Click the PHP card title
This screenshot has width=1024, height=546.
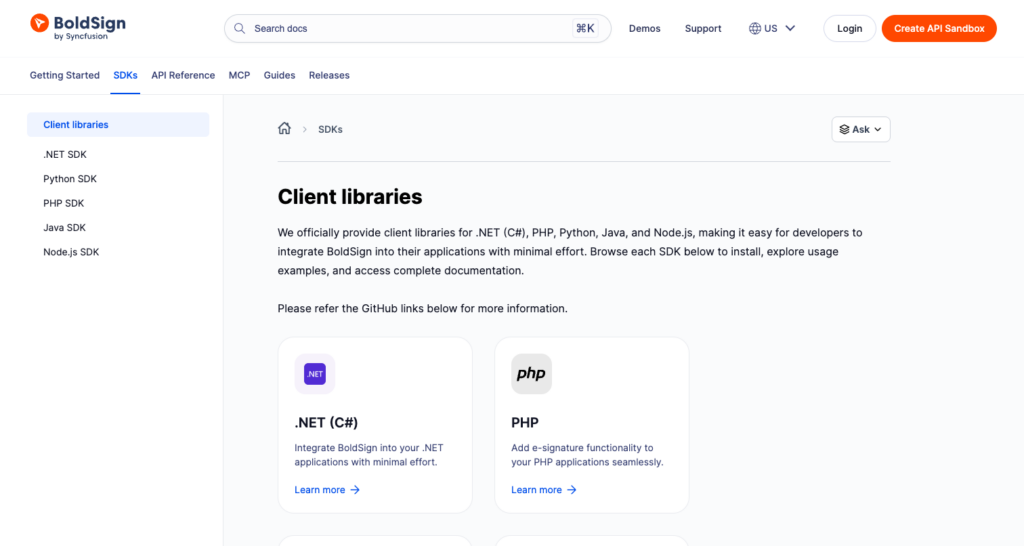click(x=525, y=423)
